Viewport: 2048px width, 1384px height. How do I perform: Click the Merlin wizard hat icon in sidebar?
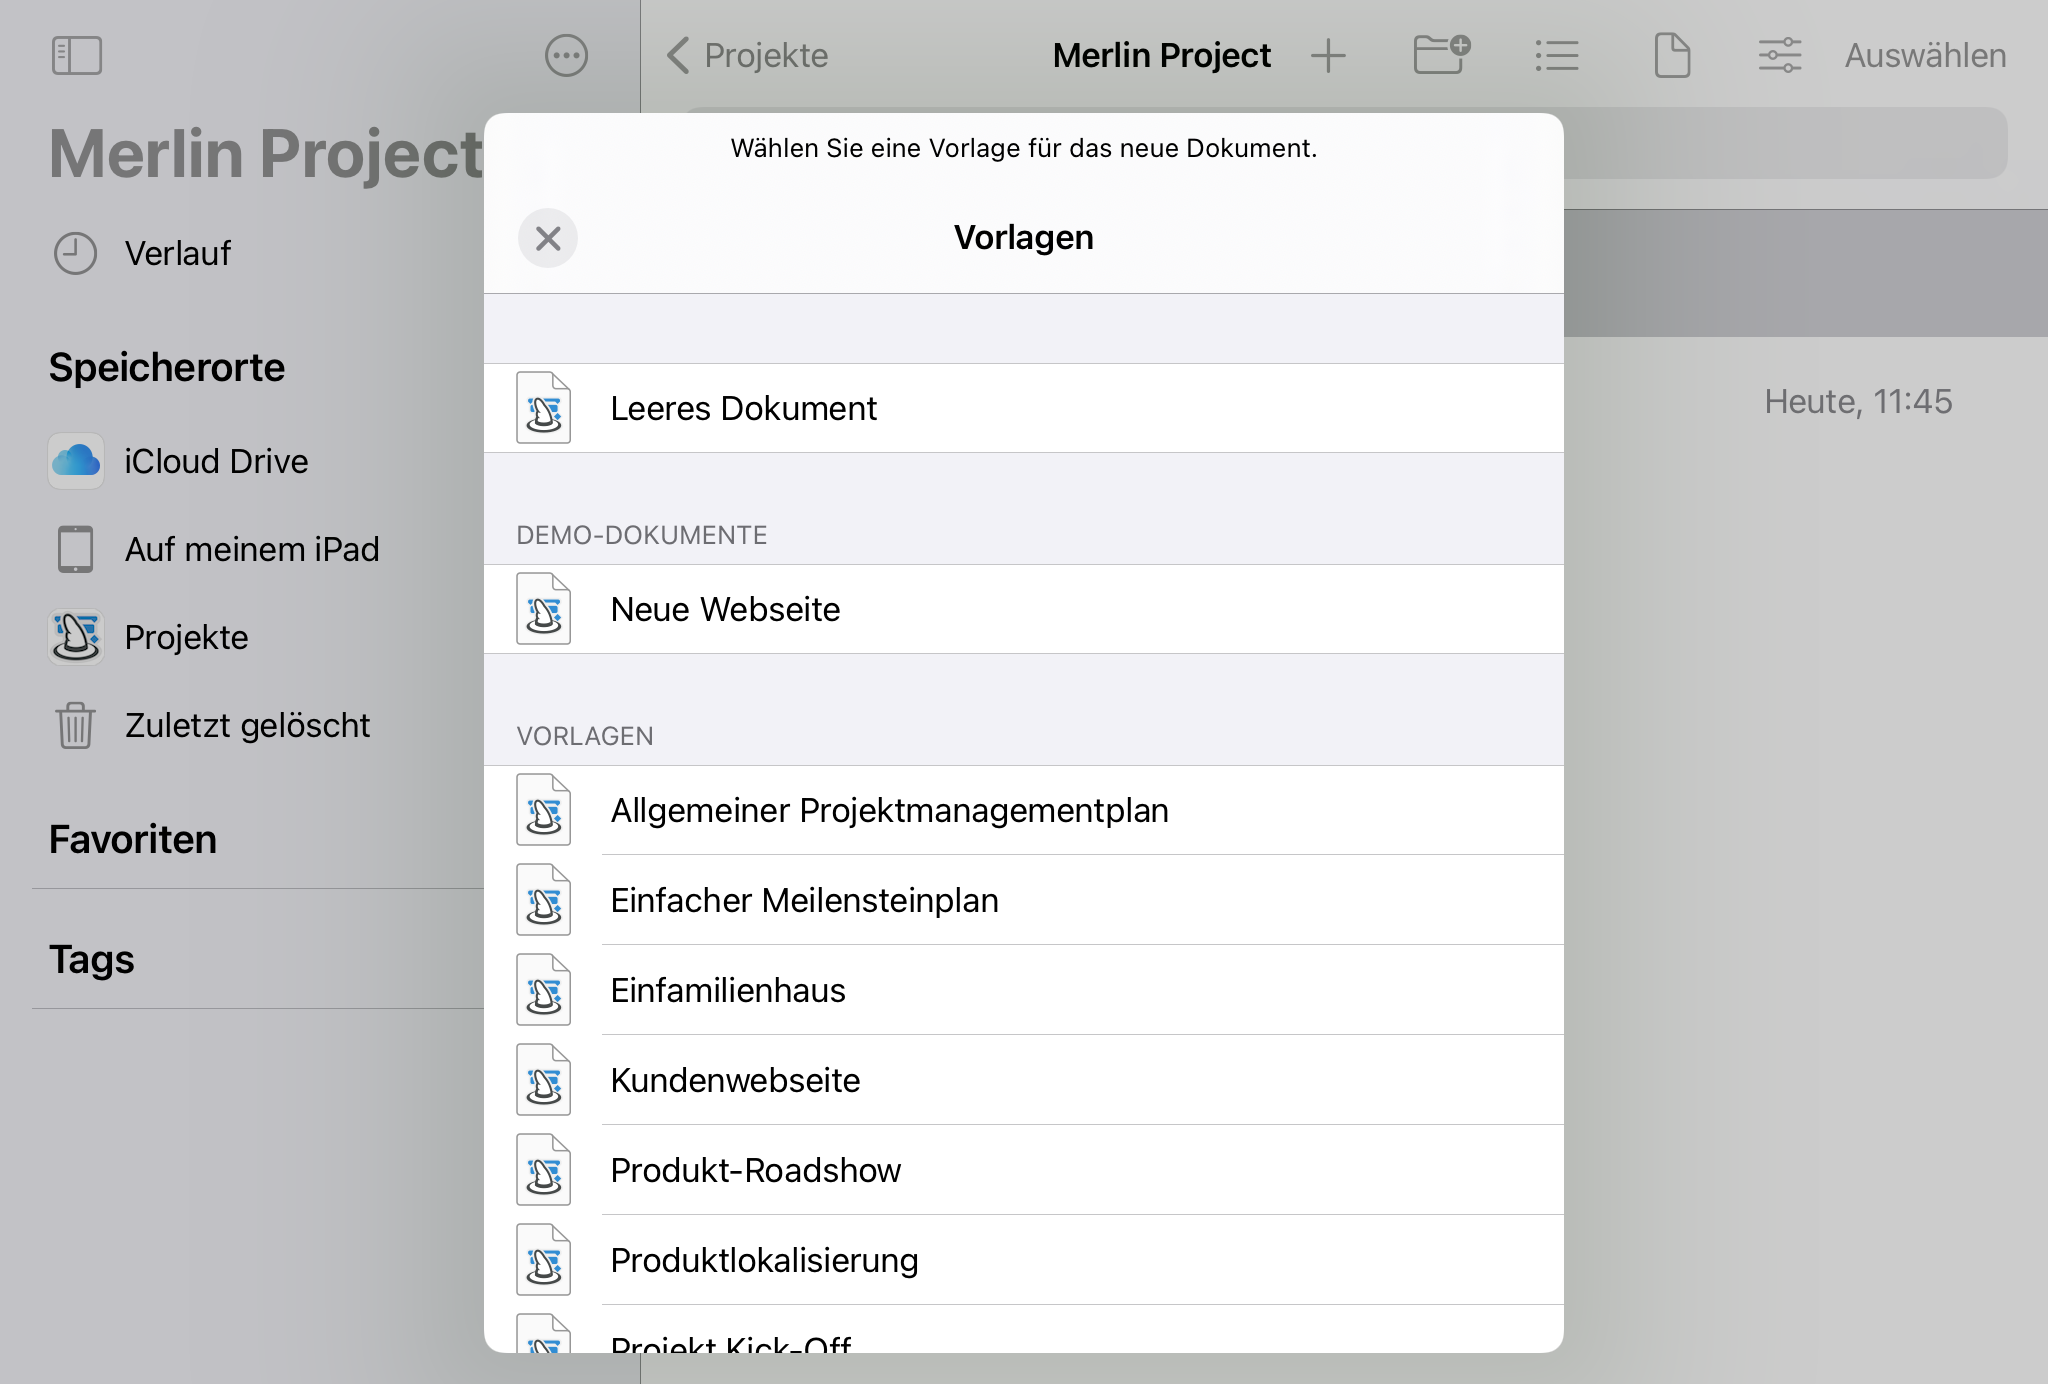click(76, 637)
